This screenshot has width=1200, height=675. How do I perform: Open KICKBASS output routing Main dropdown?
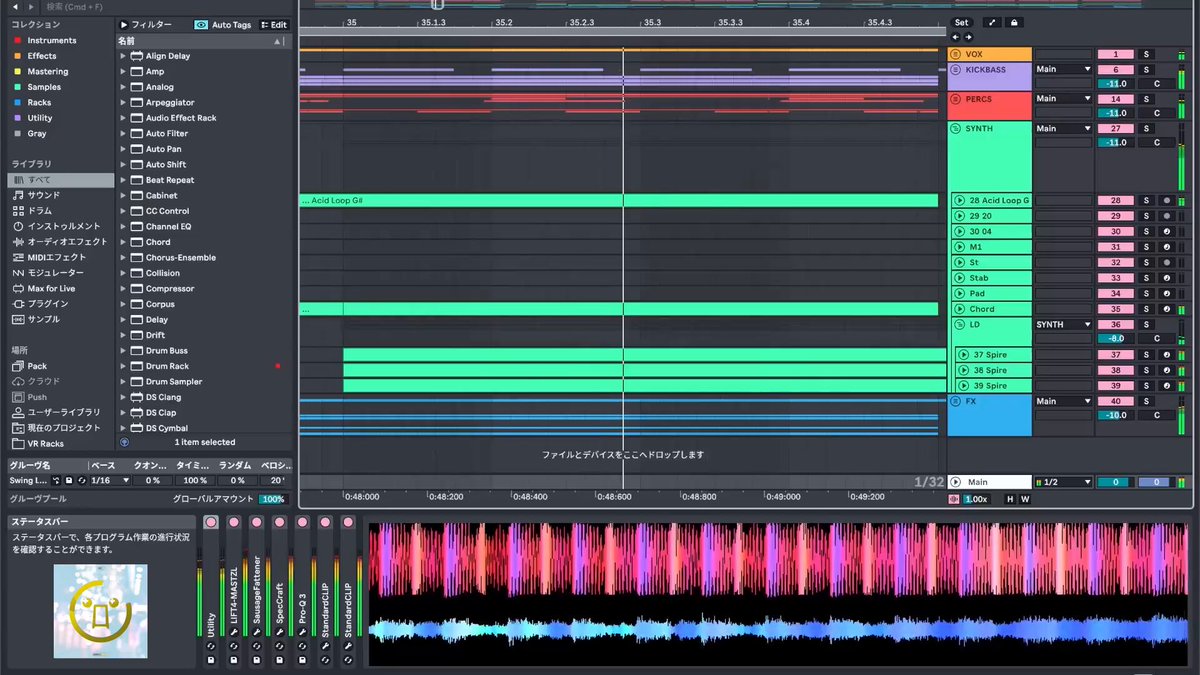click(x=1063, y=69)
